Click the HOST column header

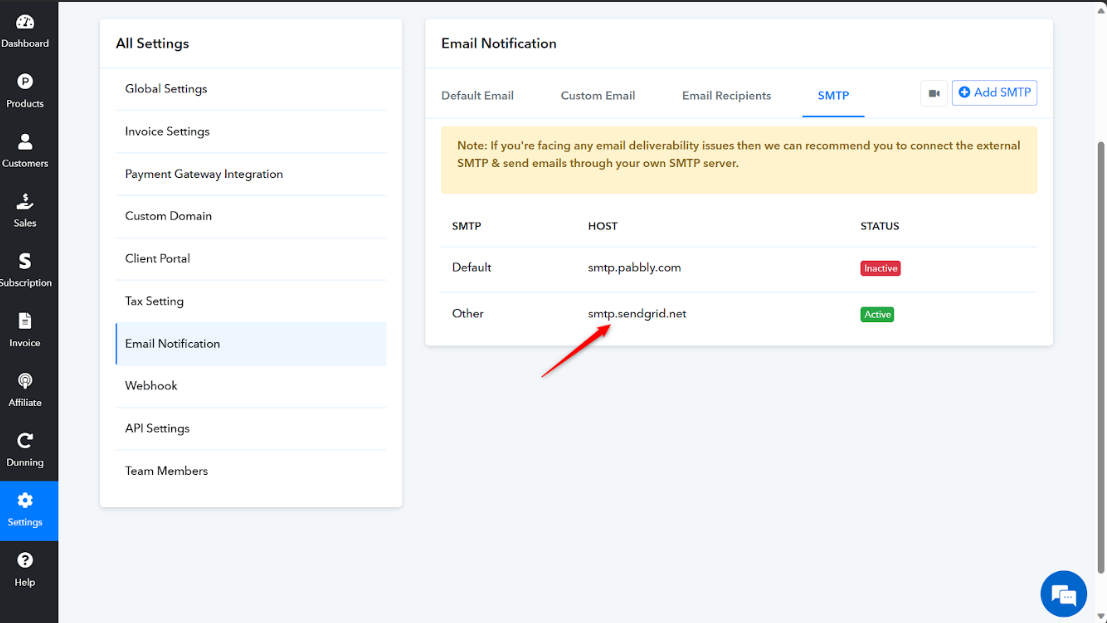click(x=602, y=226)
